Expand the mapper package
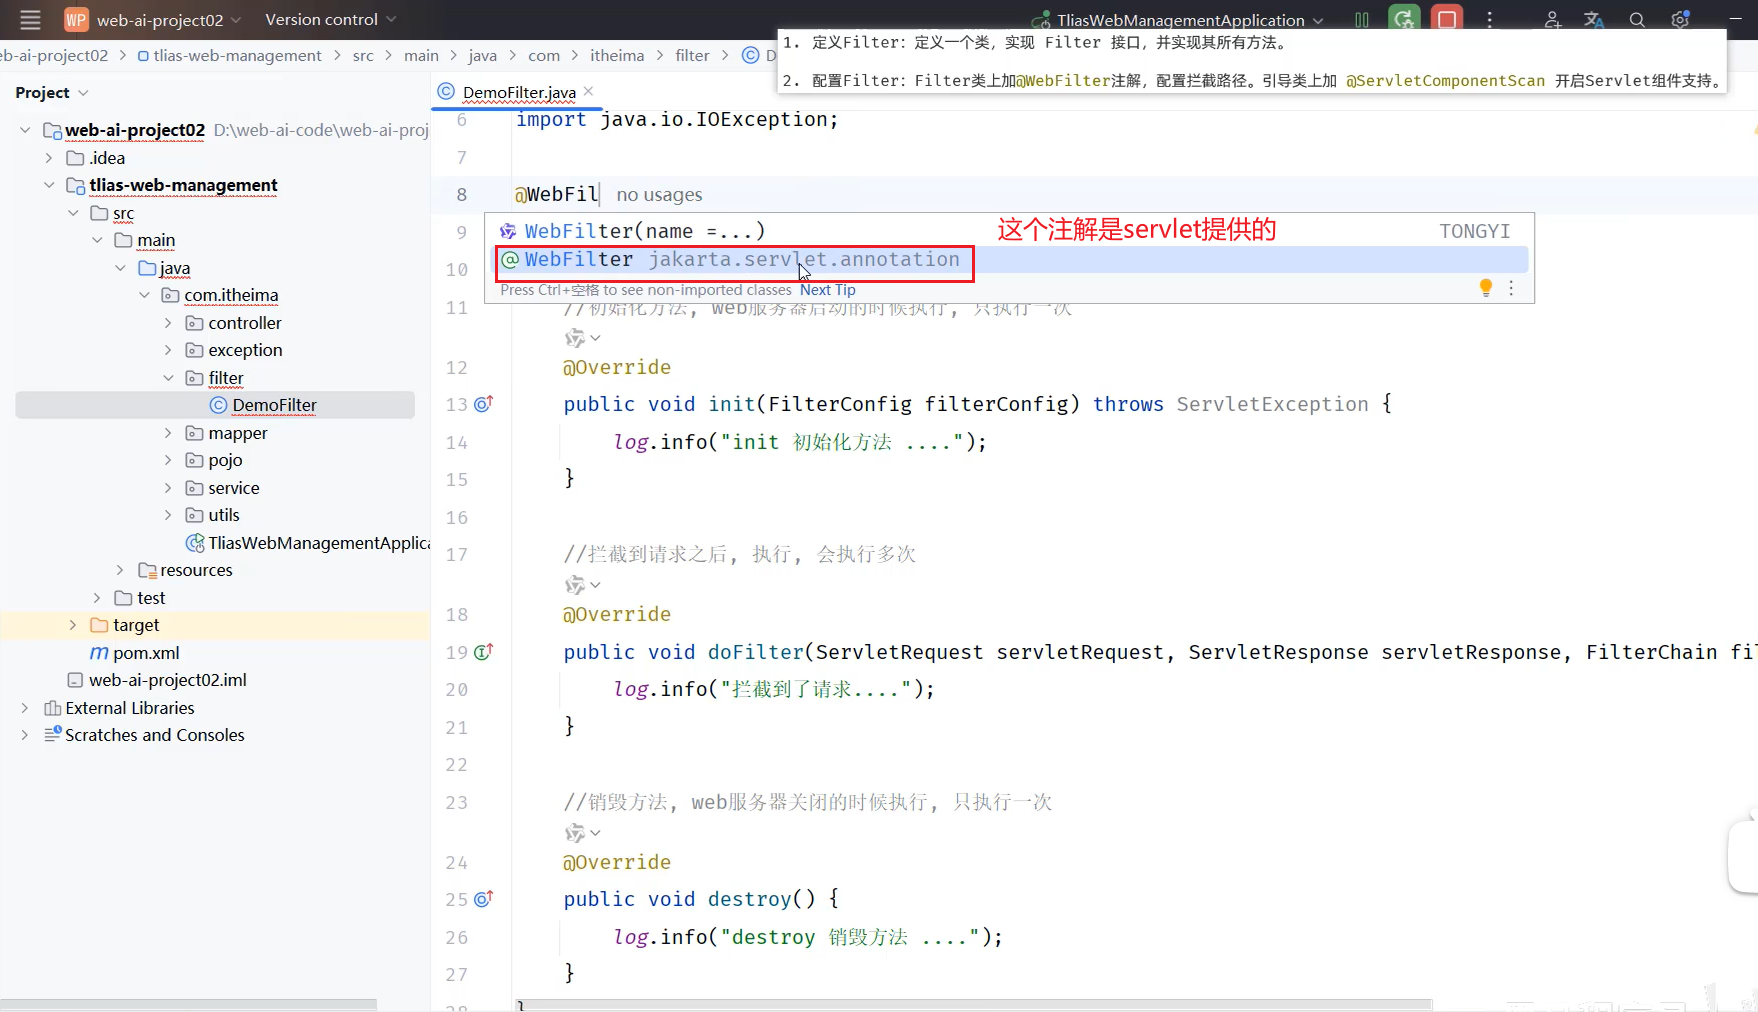Screen dimensions: 1758x1012 click(x=168, y=433)
